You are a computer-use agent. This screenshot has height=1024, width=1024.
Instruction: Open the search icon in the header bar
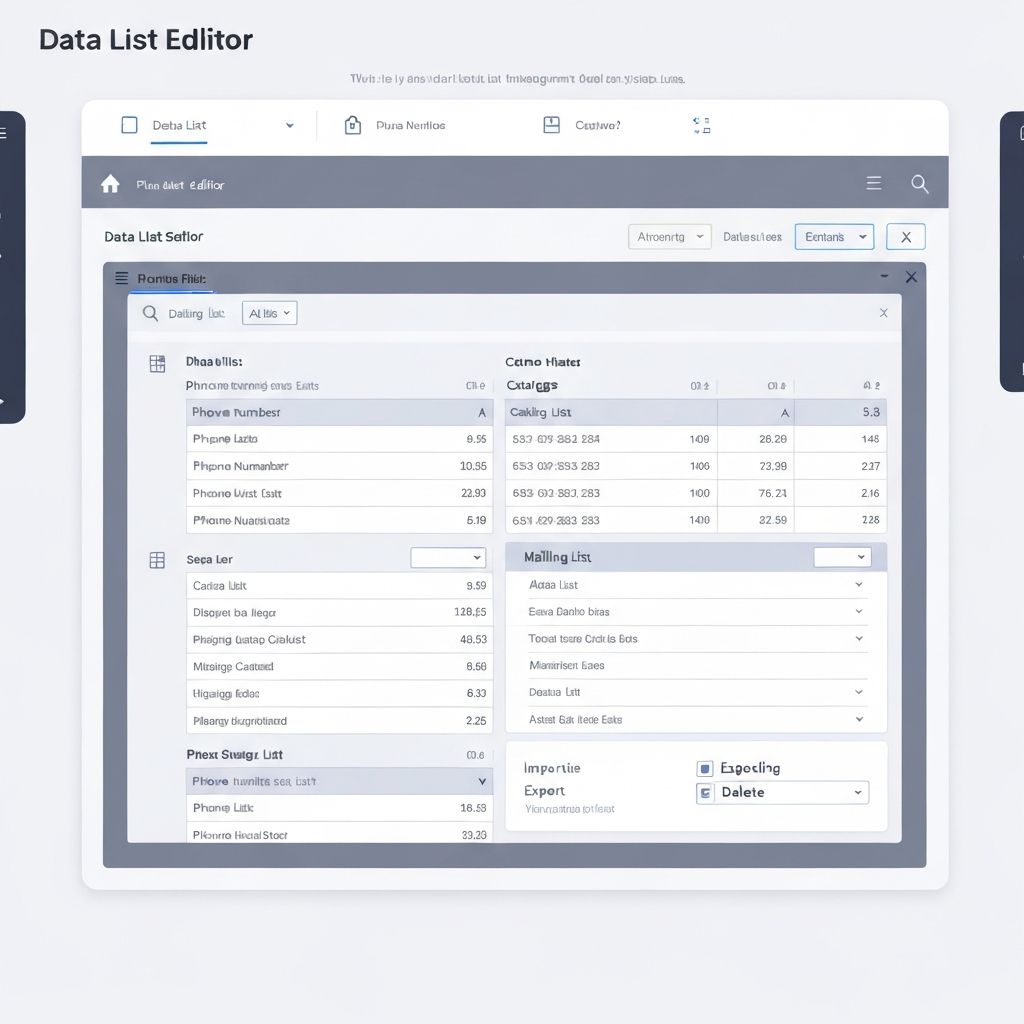[x=919, y=183]
